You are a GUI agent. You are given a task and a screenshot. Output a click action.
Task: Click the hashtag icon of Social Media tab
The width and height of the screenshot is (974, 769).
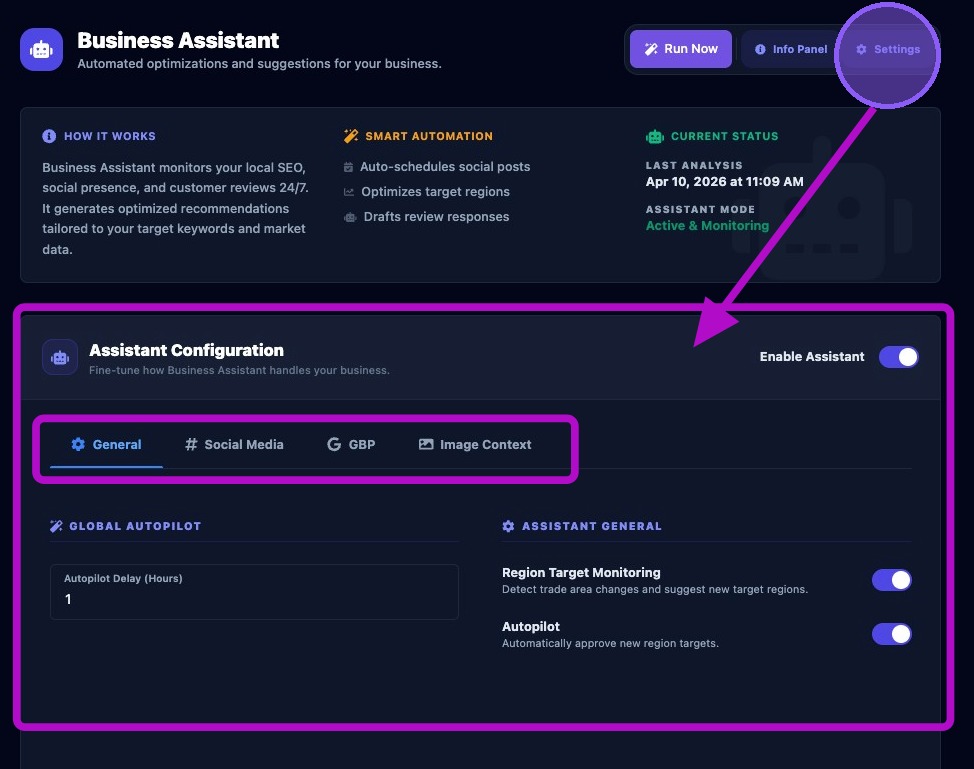191,444
